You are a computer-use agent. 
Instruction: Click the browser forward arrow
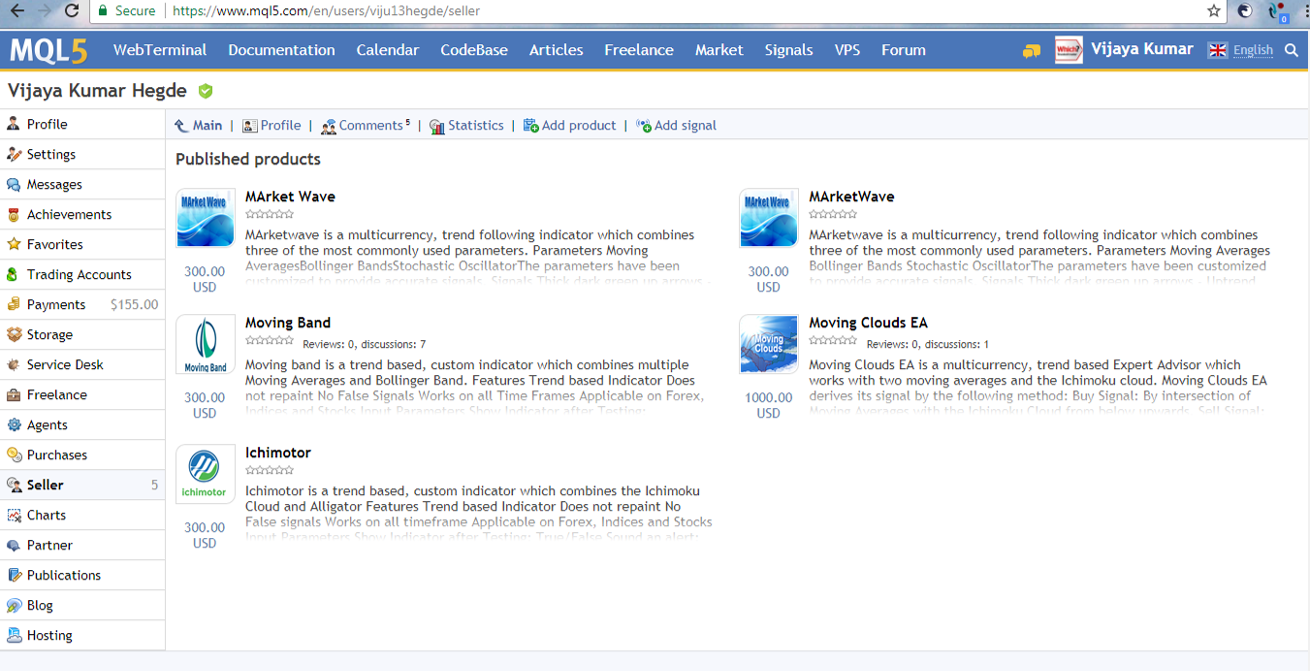pyautogui.click(x=44, y=11)
